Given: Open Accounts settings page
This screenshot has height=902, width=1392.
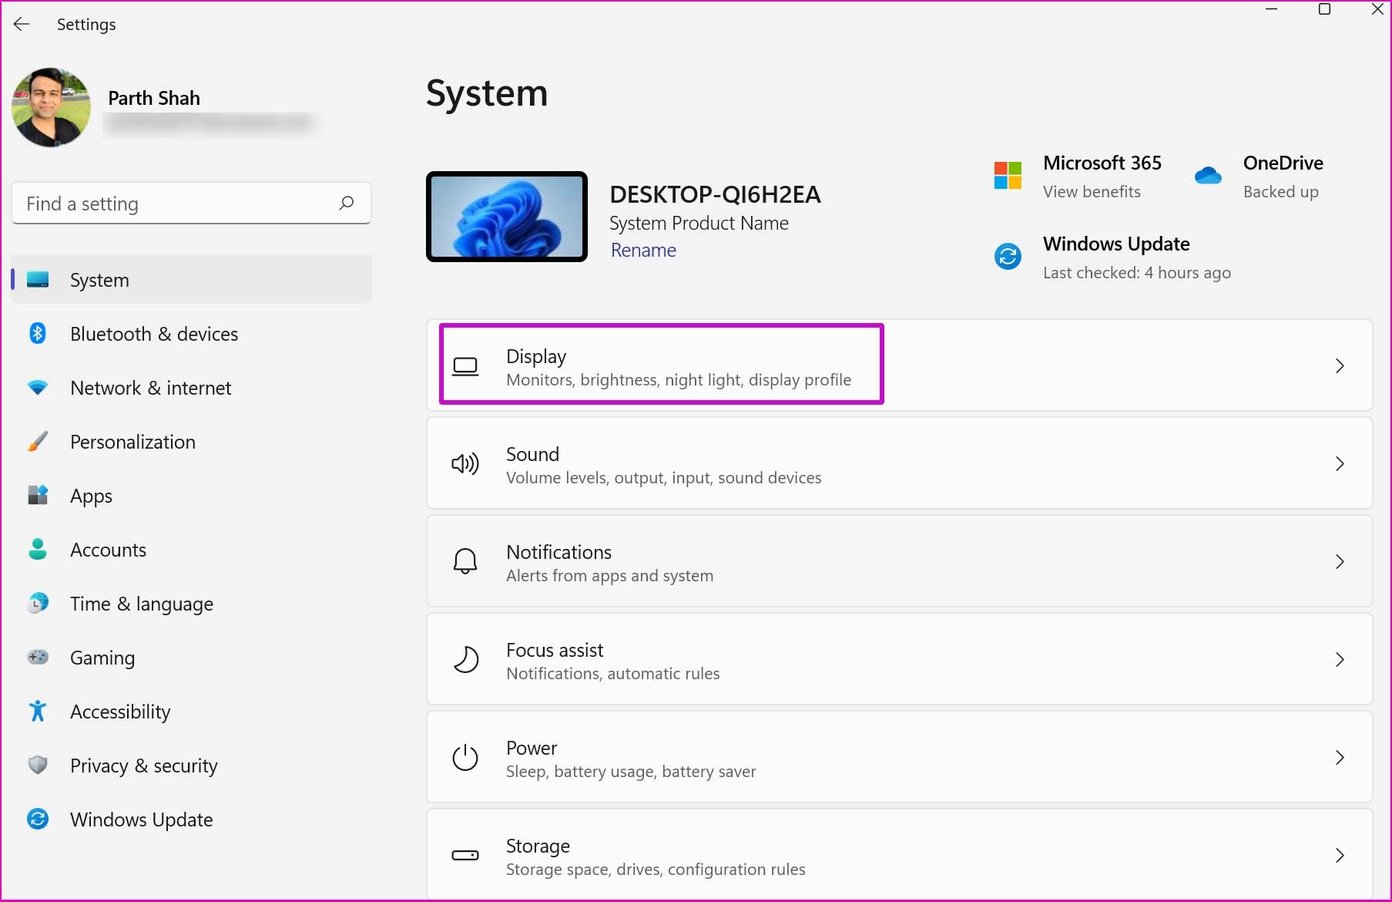Looking at the screenshot, I should pyautogui.click(x=108, y=550).
